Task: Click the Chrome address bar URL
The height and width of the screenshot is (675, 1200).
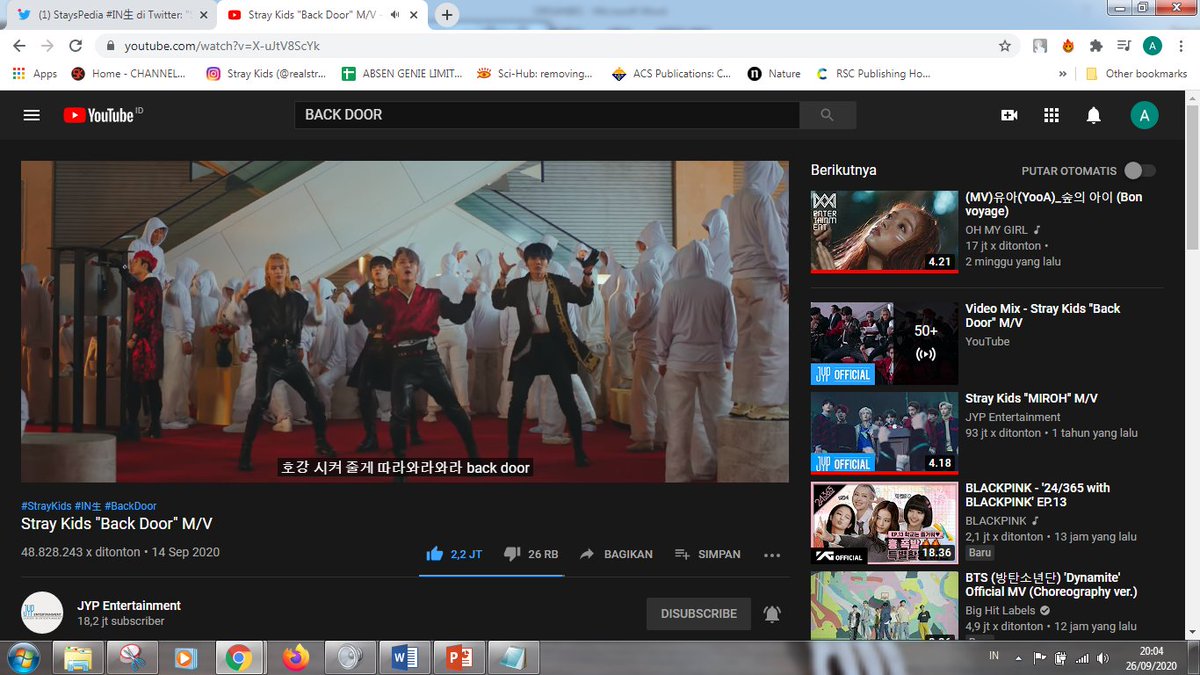Action: click(222, 46)
